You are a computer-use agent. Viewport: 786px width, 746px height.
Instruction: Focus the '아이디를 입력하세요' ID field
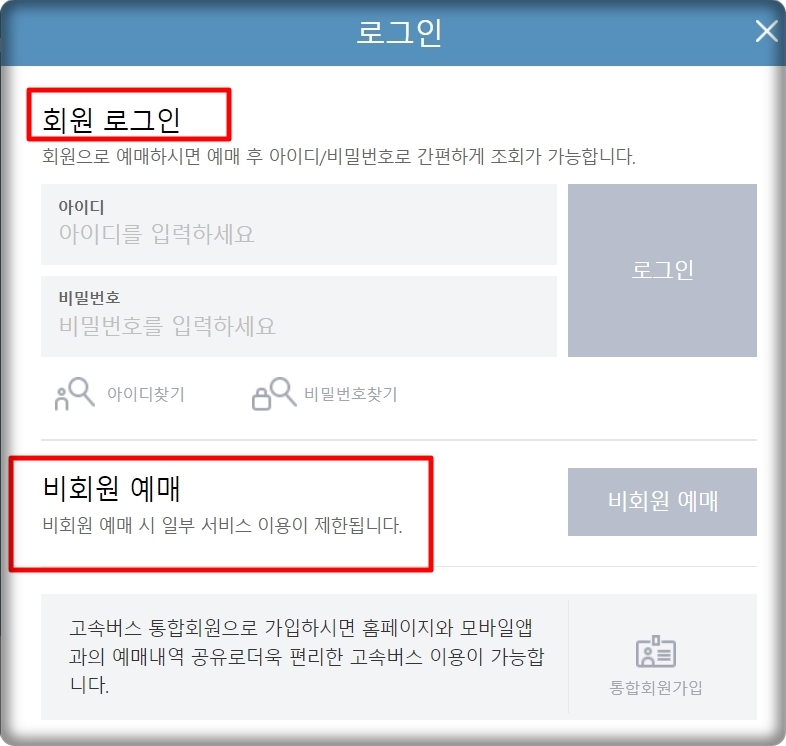(x=299, y=224)
